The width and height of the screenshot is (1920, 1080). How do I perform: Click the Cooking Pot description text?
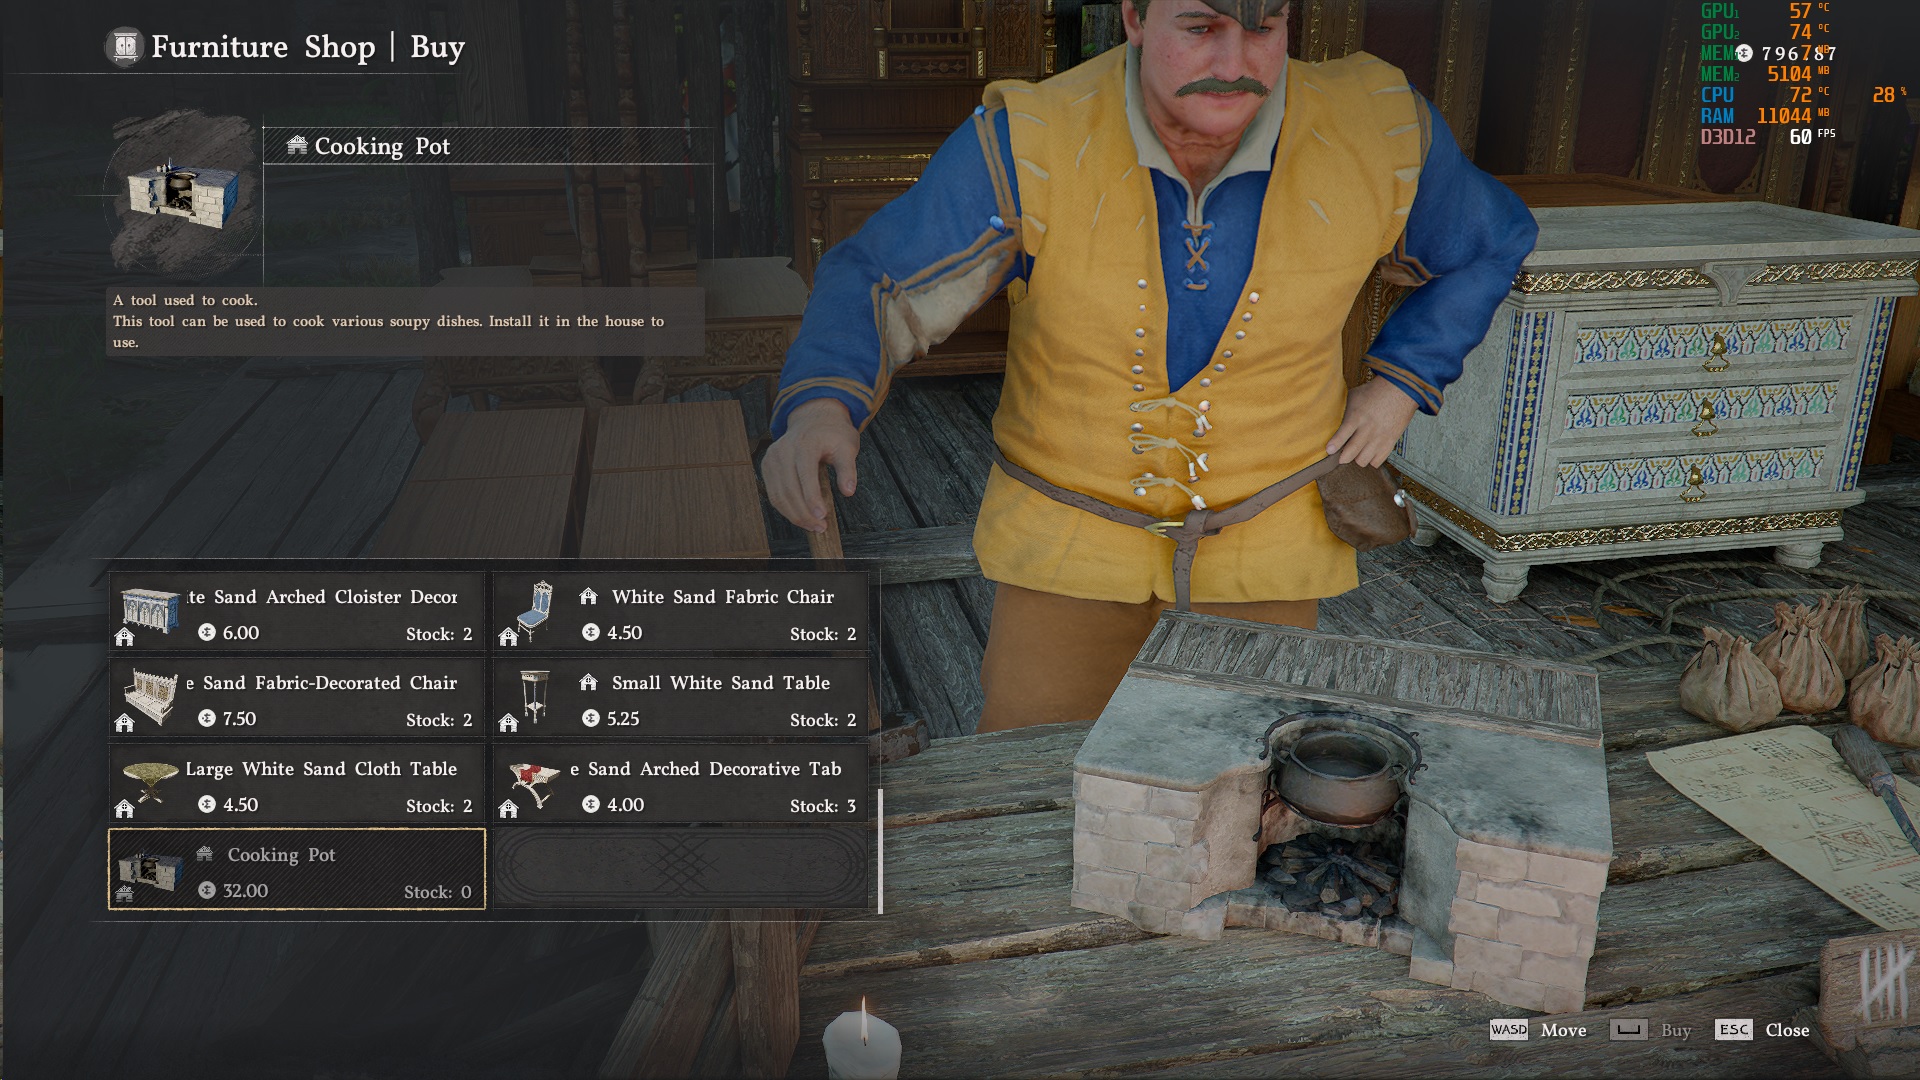pos(388,321)
